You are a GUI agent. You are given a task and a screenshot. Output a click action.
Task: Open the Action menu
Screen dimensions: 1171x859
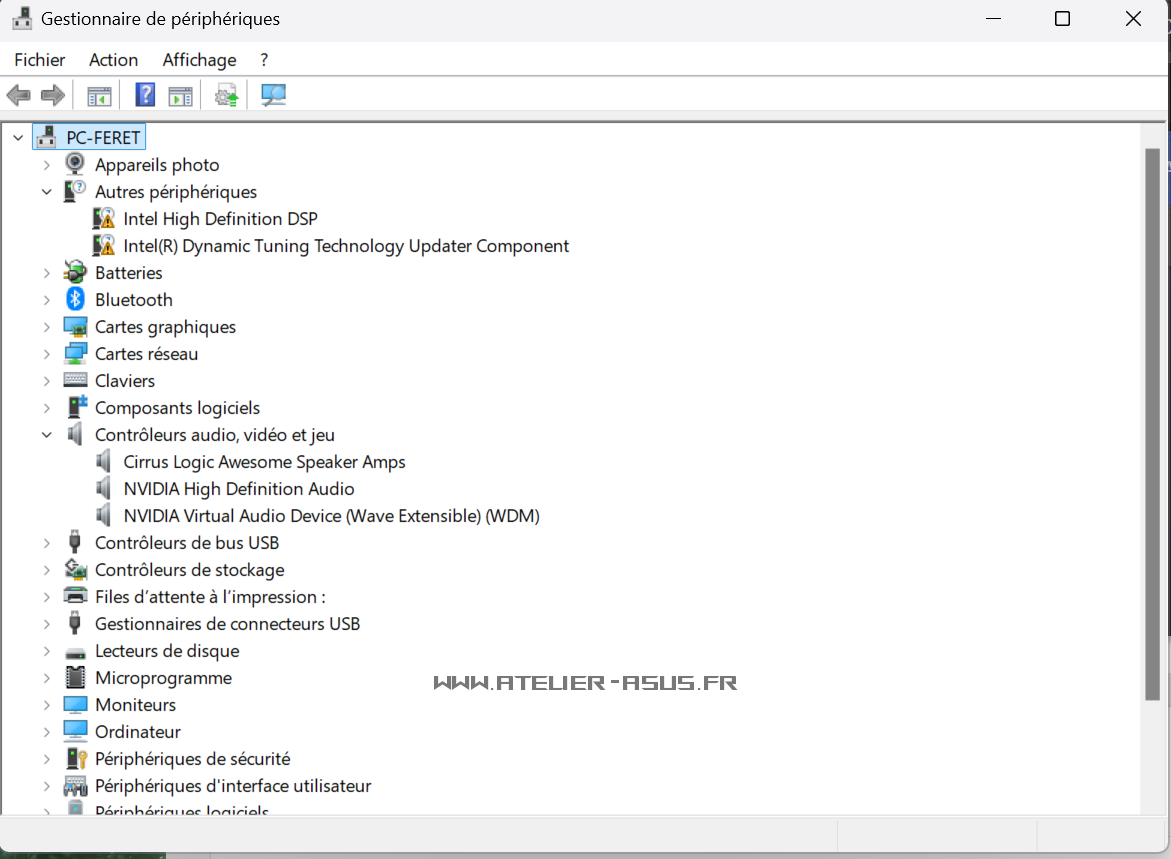pos(113,60)
